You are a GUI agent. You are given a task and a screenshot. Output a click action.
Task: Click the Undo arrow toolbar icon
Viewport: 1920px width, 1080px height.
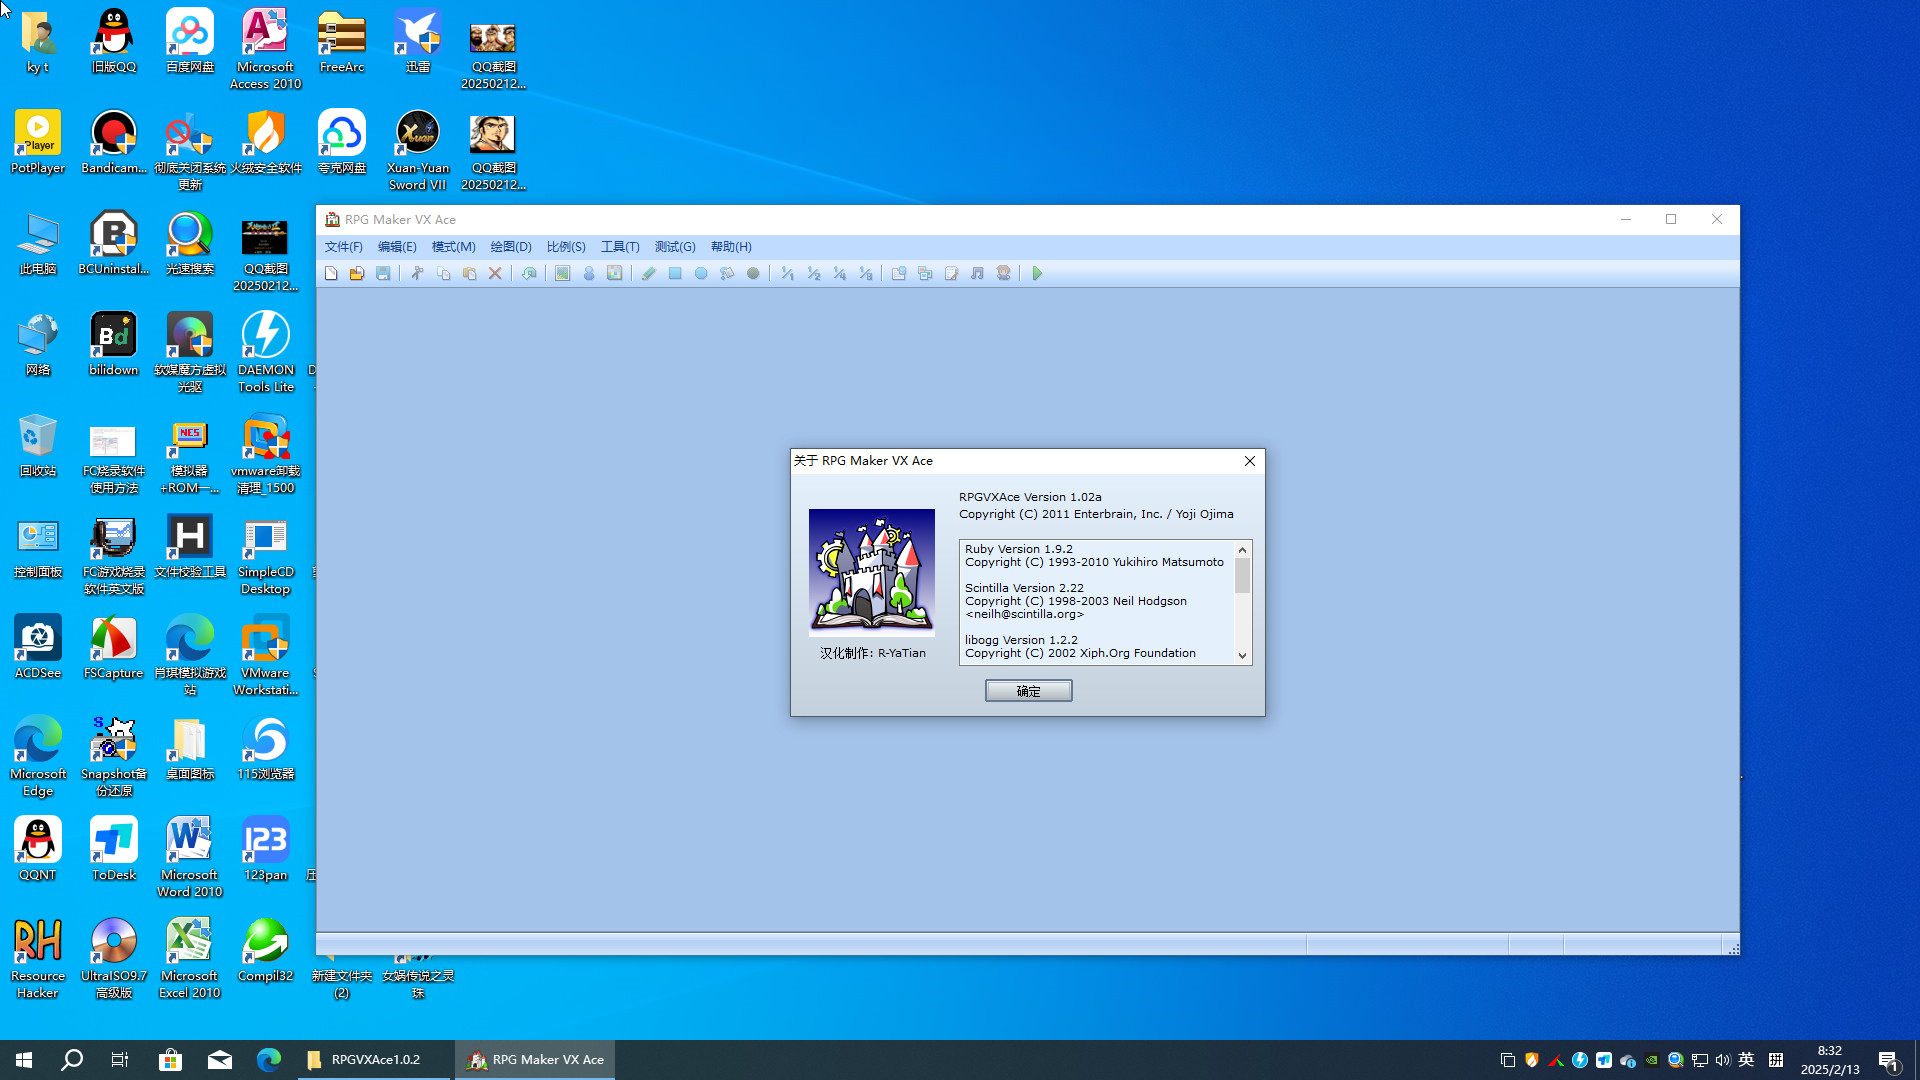[529, 273]
